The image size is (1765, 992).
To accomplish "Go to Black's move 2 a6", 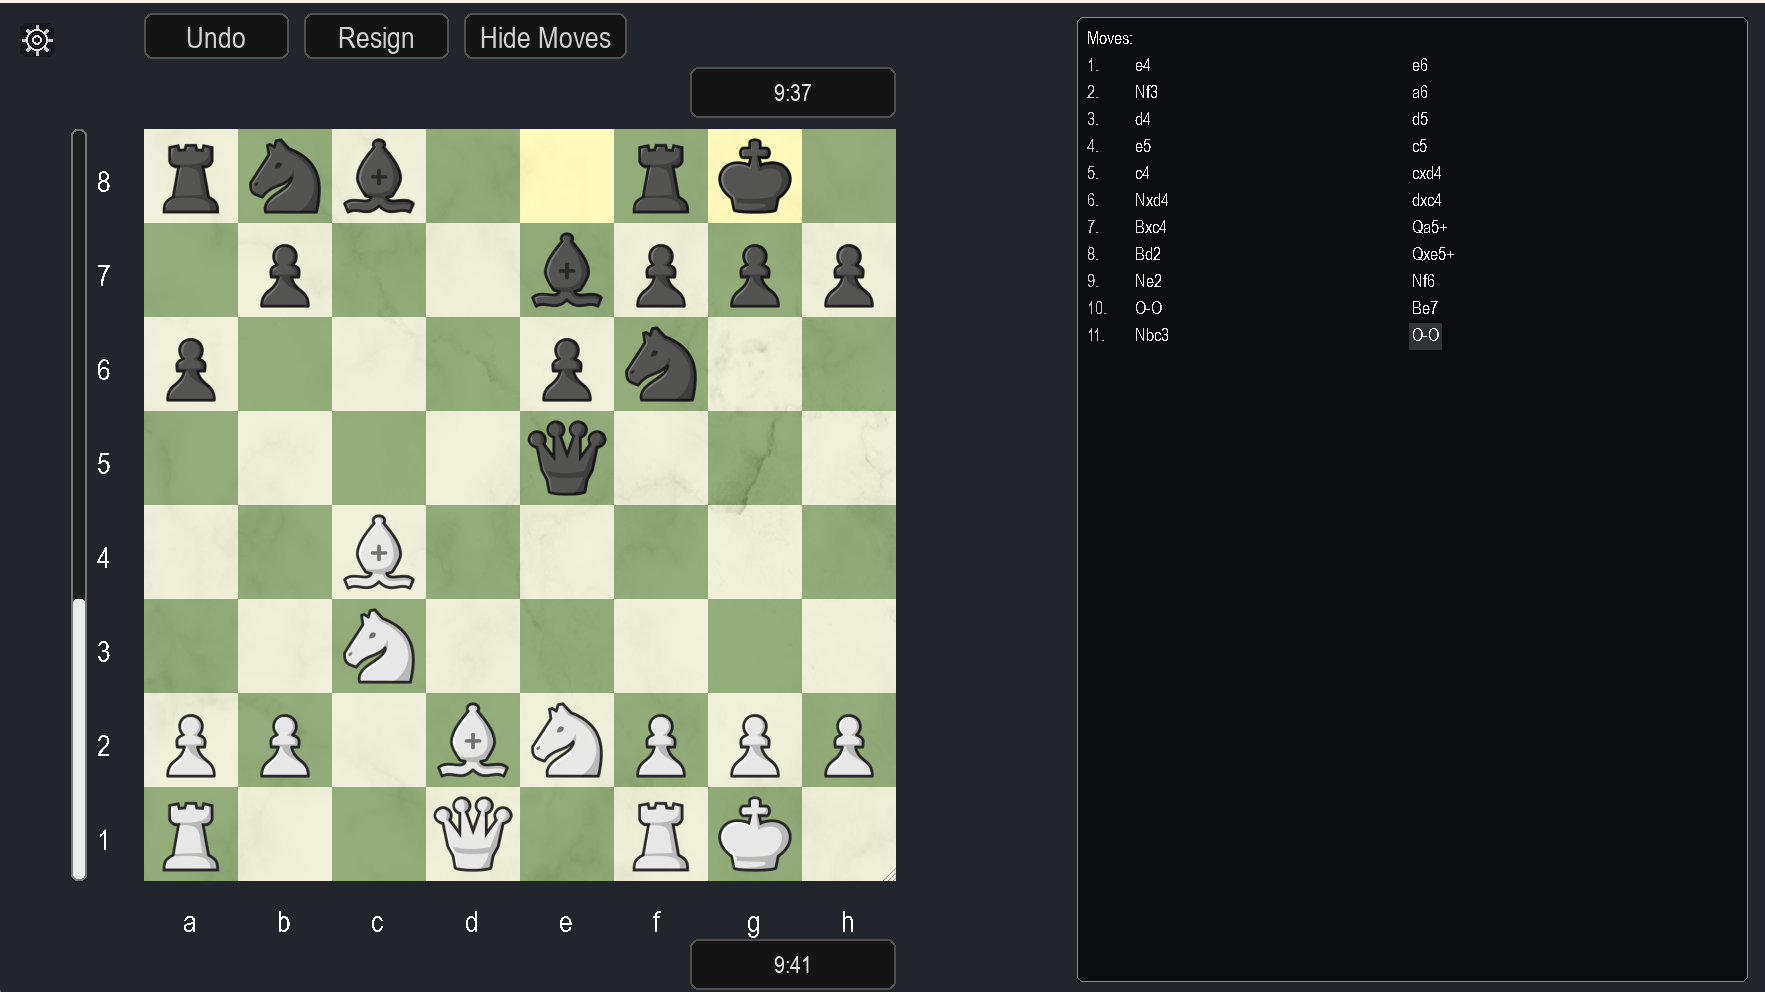I will click(x=1420, y=92).
